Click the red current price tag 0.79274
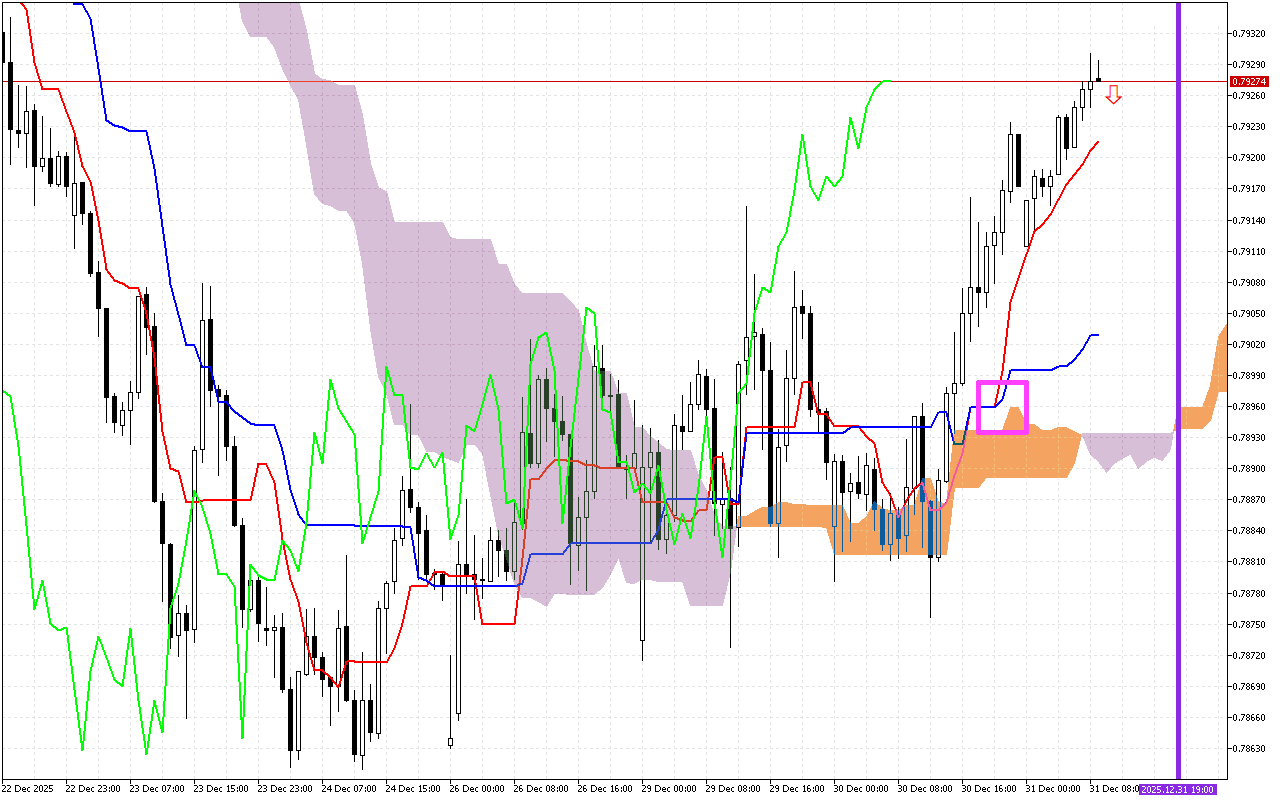The height and width of the screenshot is (800, 1280). tap(1249, 81)
